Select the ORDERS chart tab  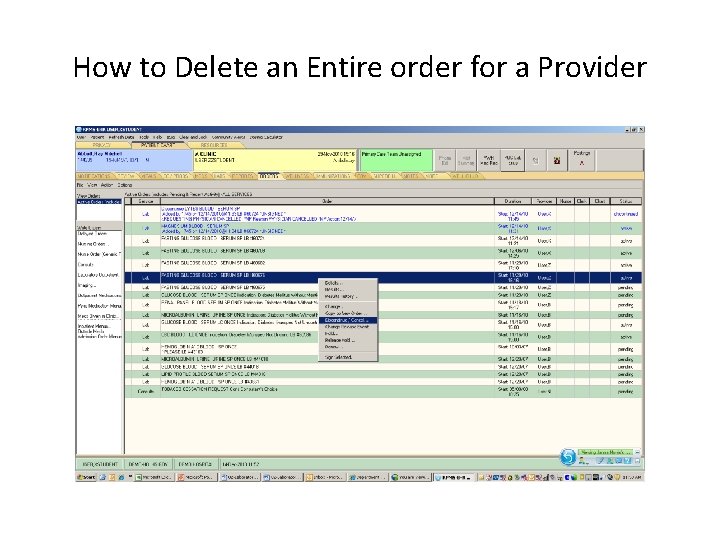click(269, 176)
